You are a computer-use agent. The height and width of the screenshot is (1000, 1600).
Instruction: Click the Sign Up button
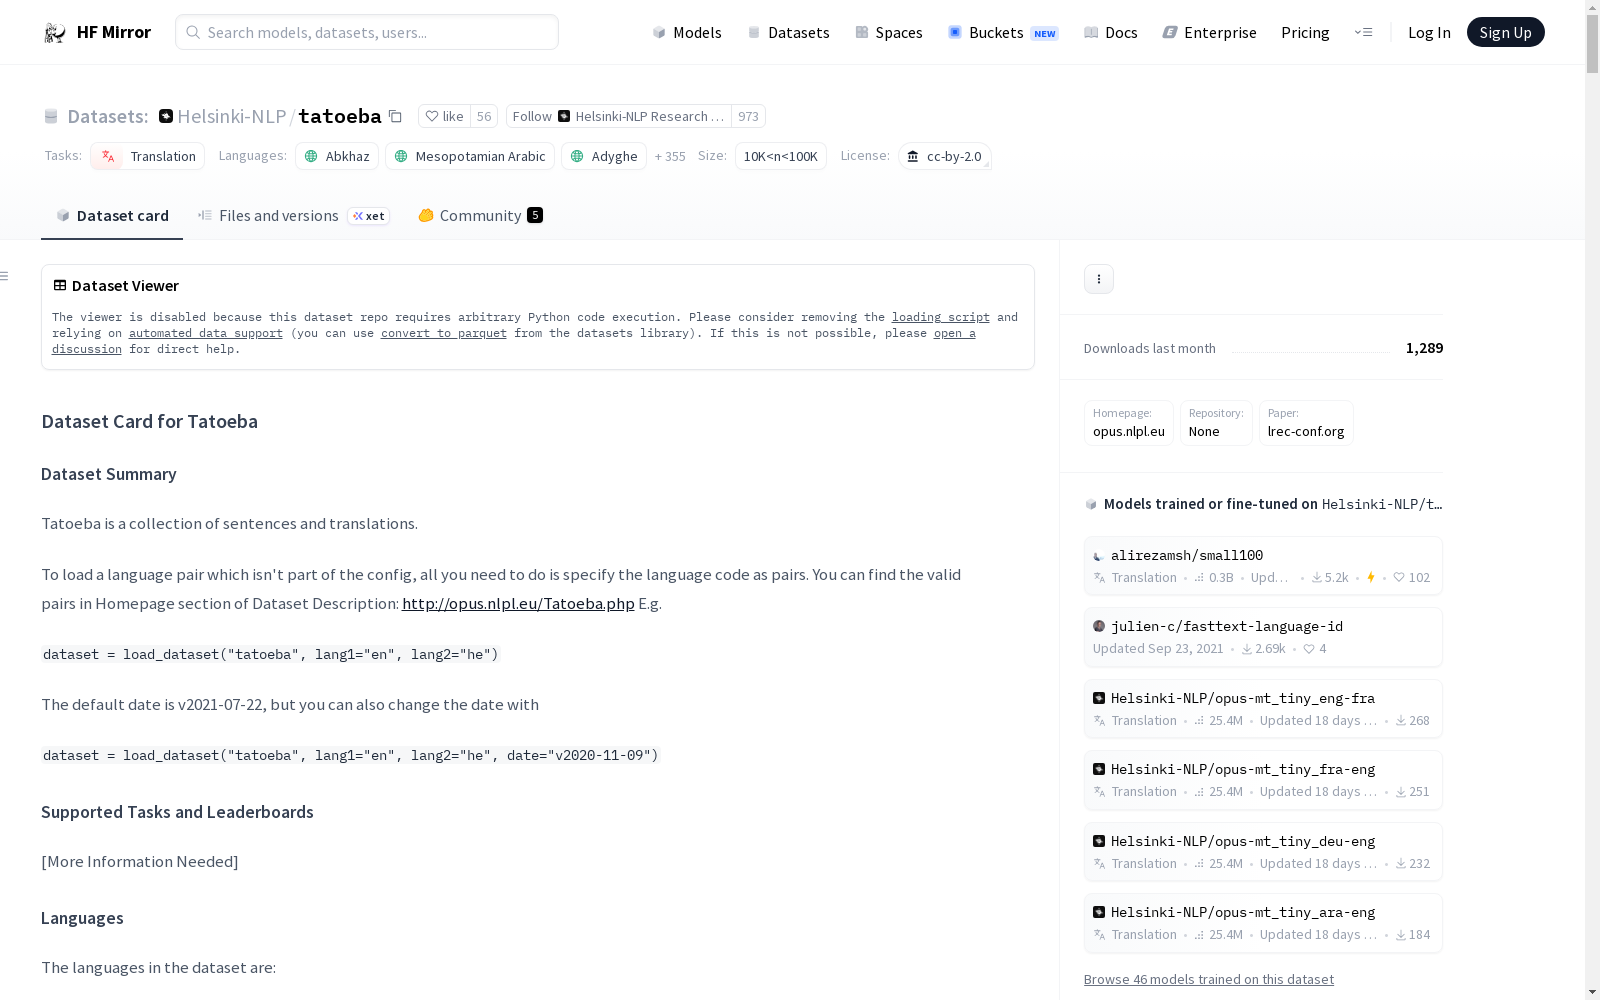[1506, 33]
